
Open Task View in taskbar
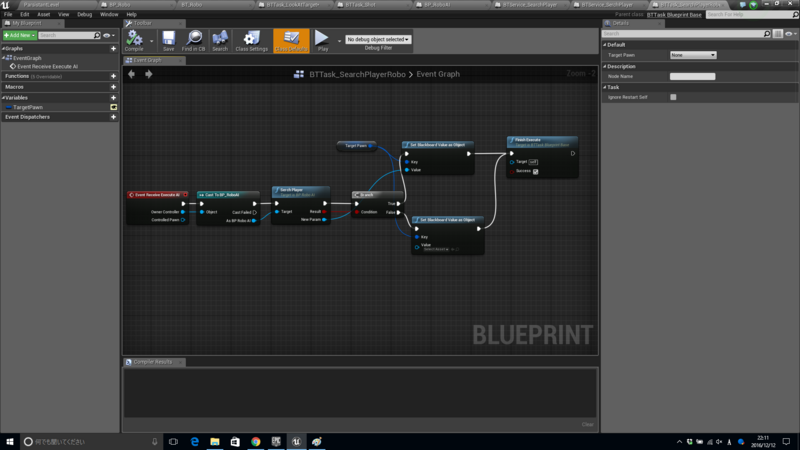click(x=173, y=441)
